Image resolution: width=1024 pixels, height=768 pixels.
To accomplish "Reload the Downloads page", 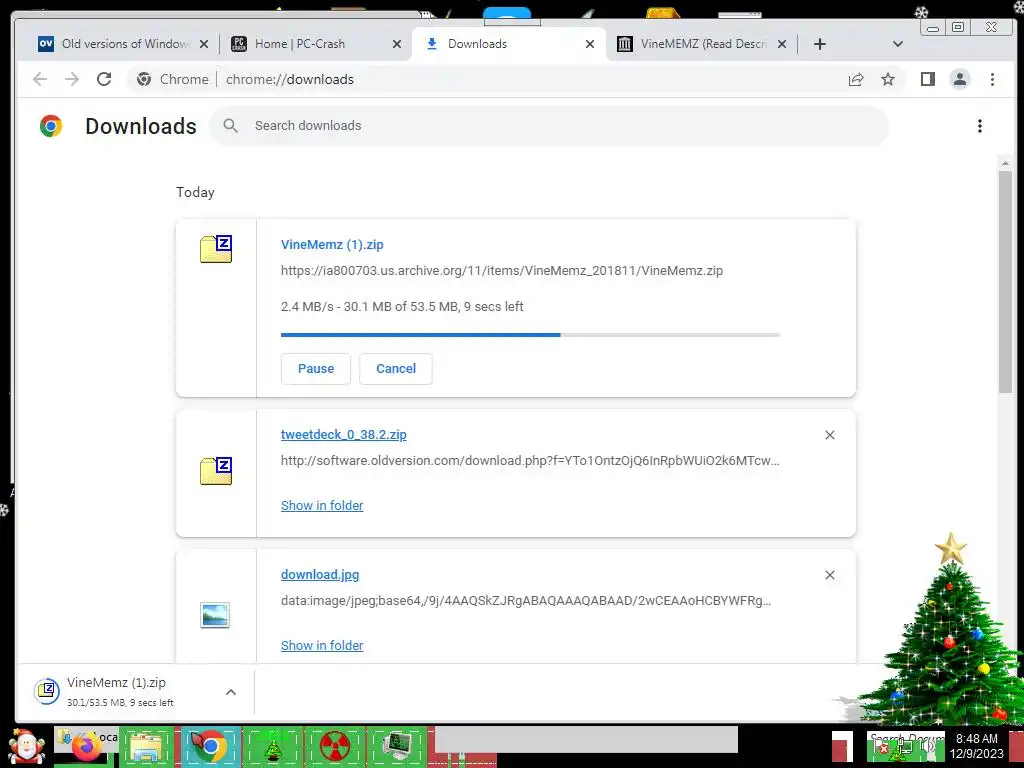I will pos(104,79).
